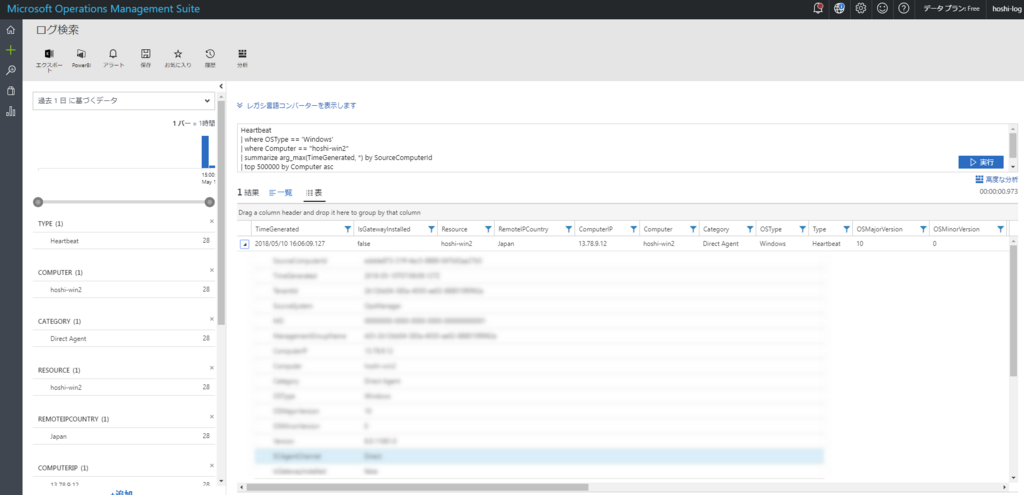This screenshot has height=495, width=1024.
Task: Open the Home icon in left sidebar
Action: pyautogui.click(x=10, y=30)
